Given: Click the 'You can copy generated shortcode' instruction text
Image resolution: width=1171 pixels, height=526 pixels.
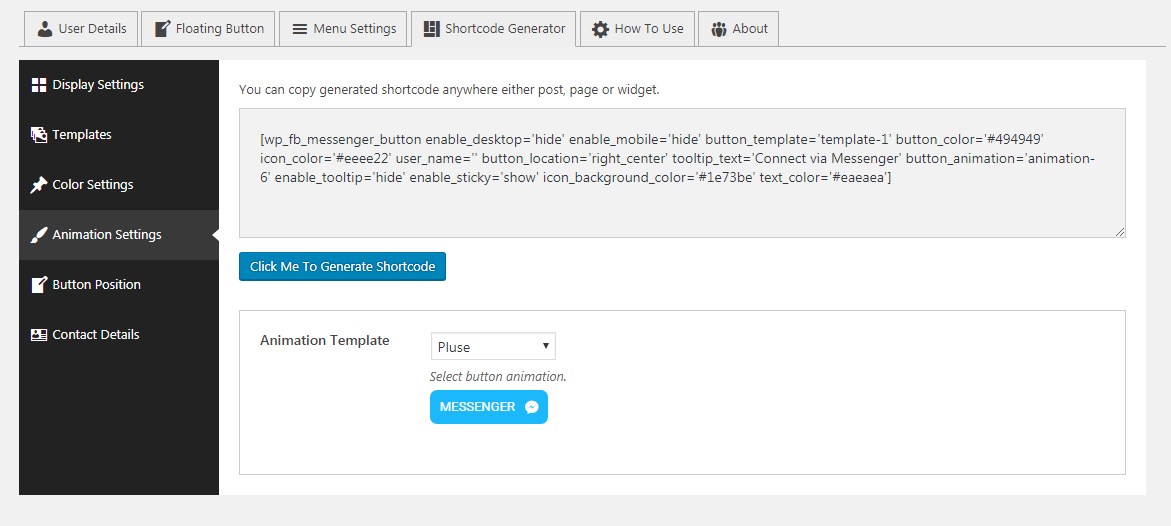Looking at the screenshot, I should pos(449,90).
